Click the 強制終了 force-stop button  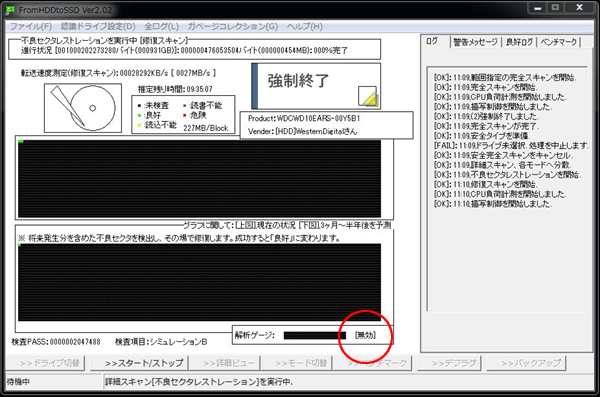pyautogui.click(x=316, y=86)
